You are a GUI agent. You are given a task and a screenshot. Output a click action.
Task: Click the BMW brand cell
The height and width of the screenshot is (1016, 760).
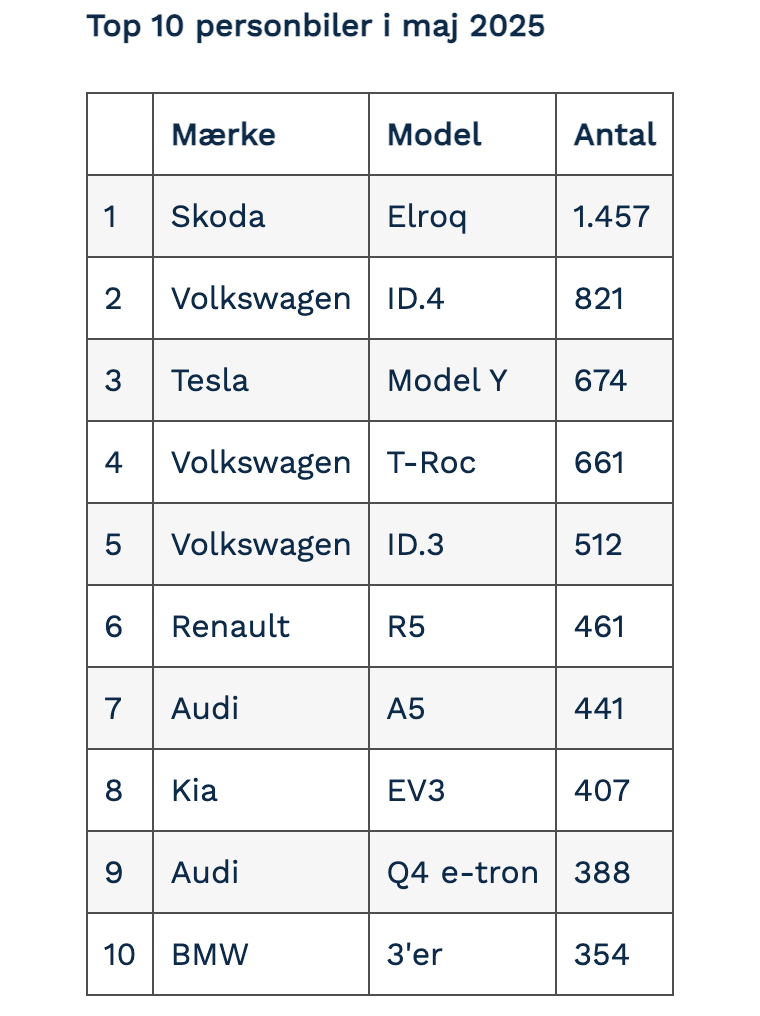tap(209, 955)
